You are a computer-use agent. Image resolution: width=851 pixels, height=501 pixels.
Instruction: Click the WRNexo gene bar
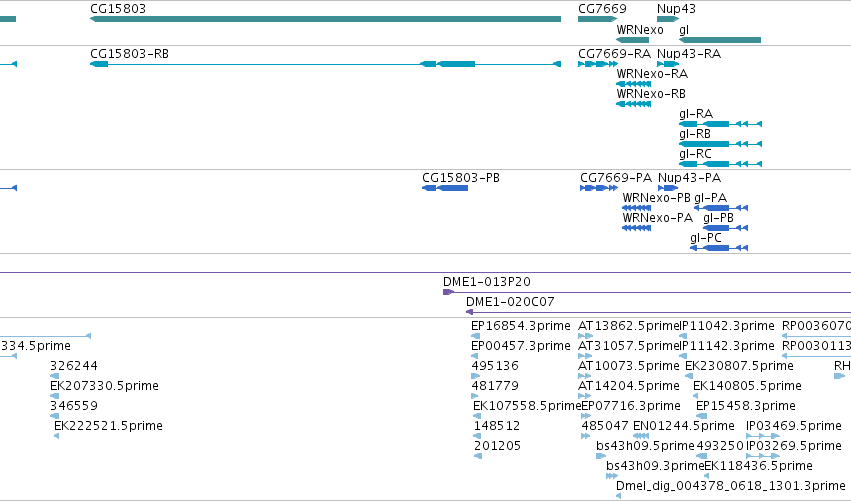(633, 40)
